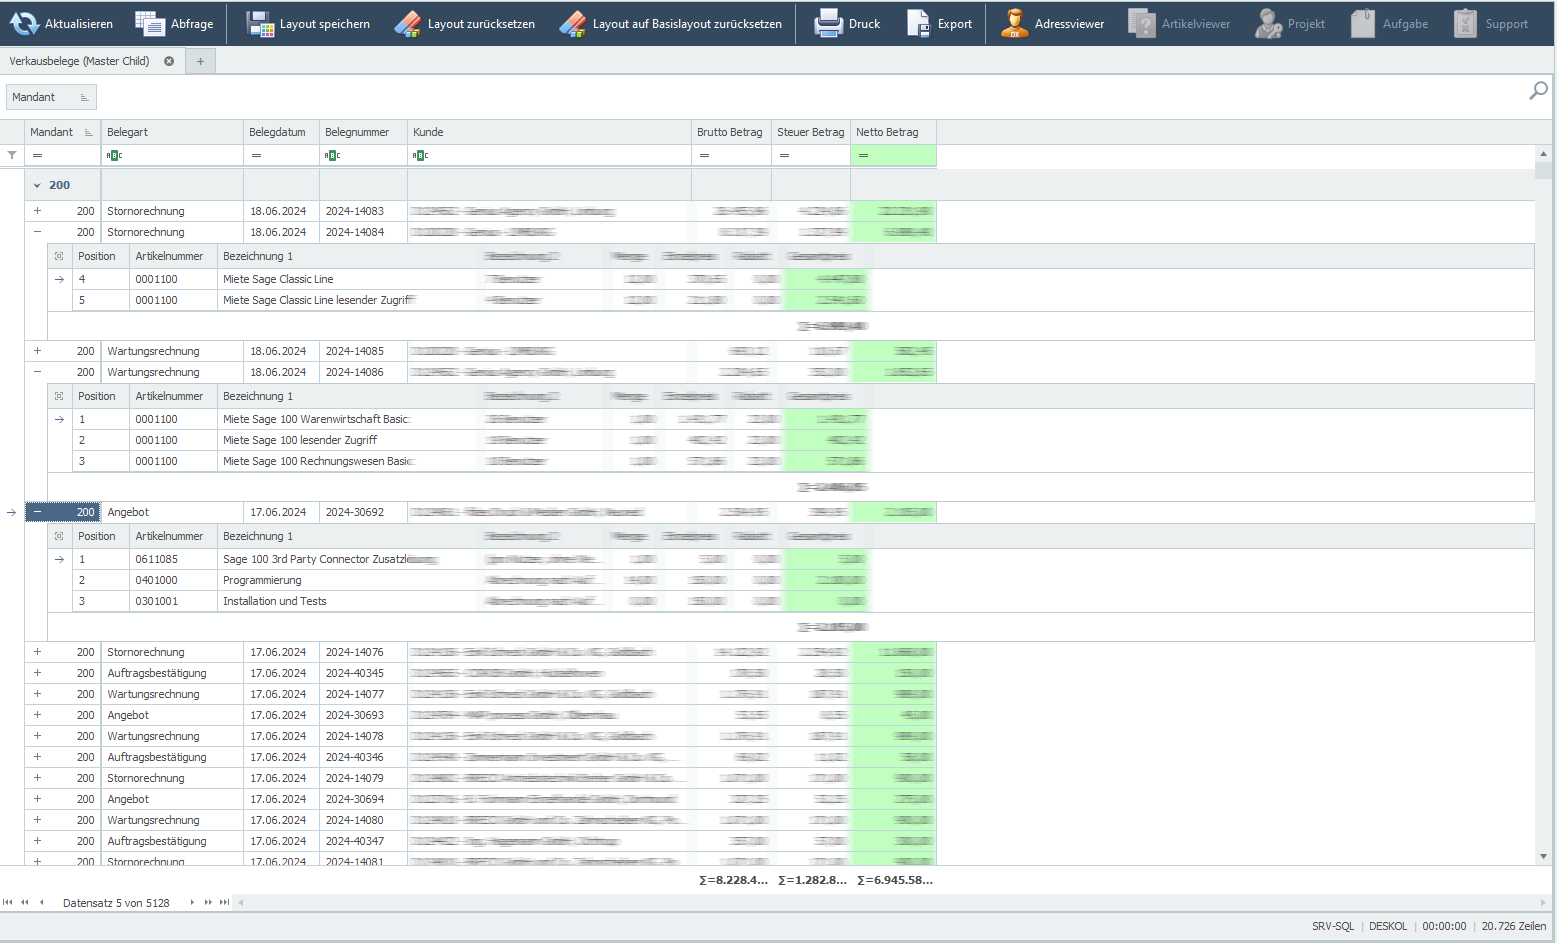Expand the Angebot row 2024-30693
Image resolution: width=1557 pixels, height=943 pixels.
(x=37, y=715)
